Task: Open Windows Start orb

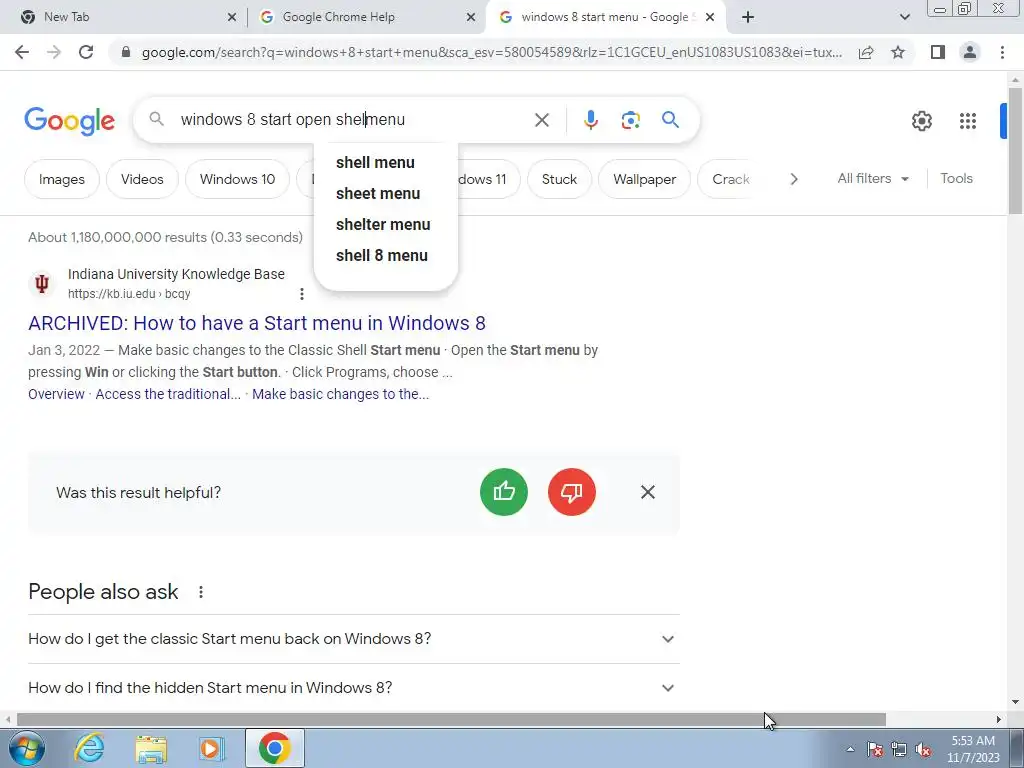Action: [x=26, y=748]
